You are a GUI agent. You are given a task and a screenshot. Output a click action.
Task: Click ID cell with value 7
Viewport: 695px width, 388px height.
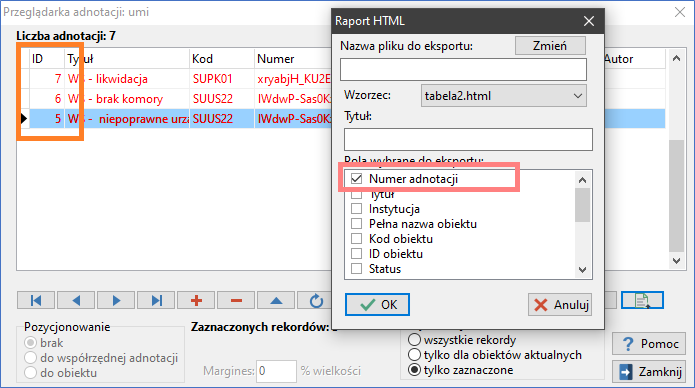[x=47, y=79]
